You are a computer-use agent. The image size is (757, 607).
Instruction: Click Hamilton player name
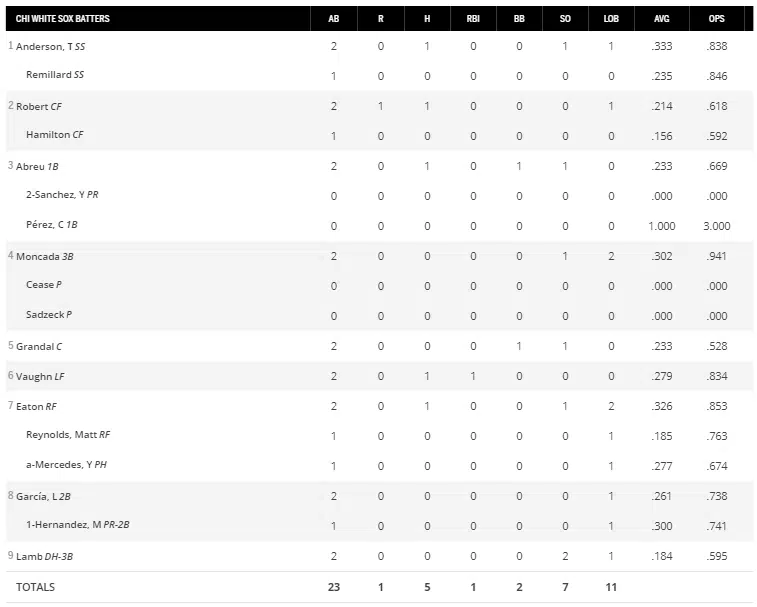[x=47, y=136]
